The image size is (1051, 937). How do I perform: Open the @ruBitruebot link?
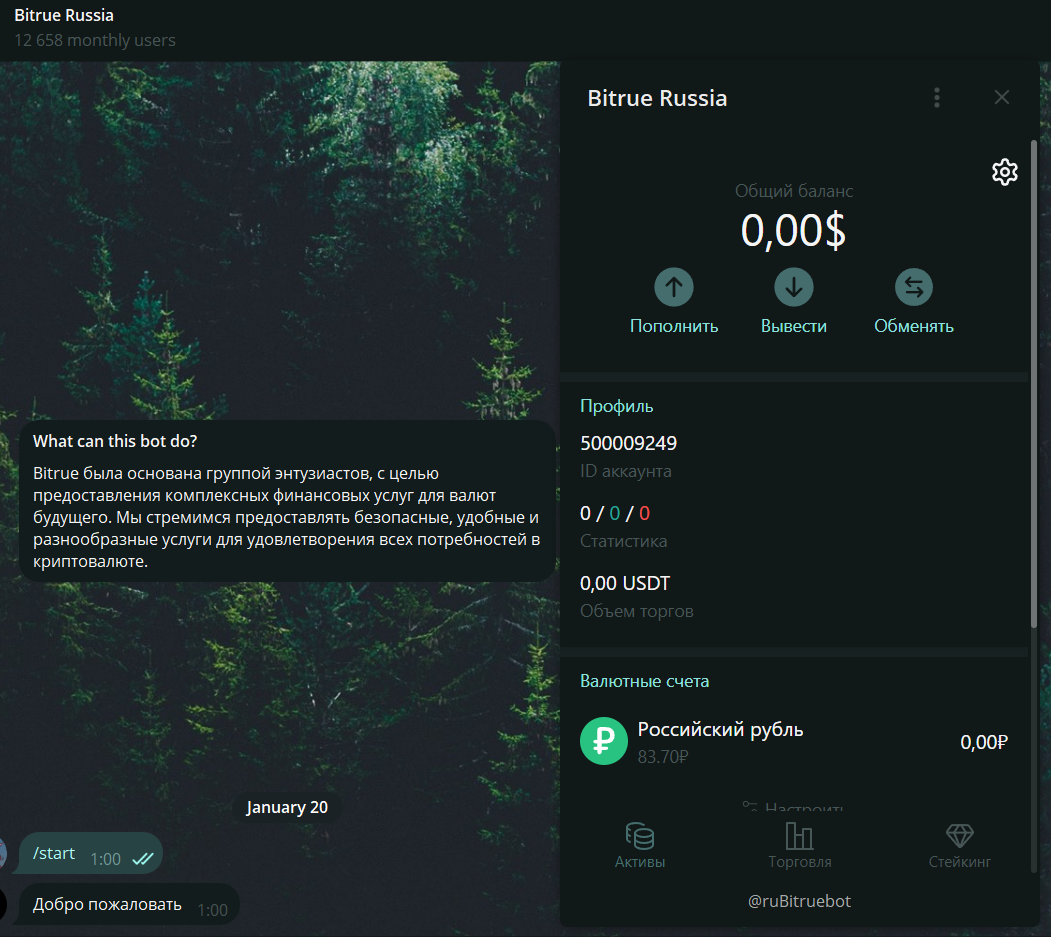pos(799,901)
